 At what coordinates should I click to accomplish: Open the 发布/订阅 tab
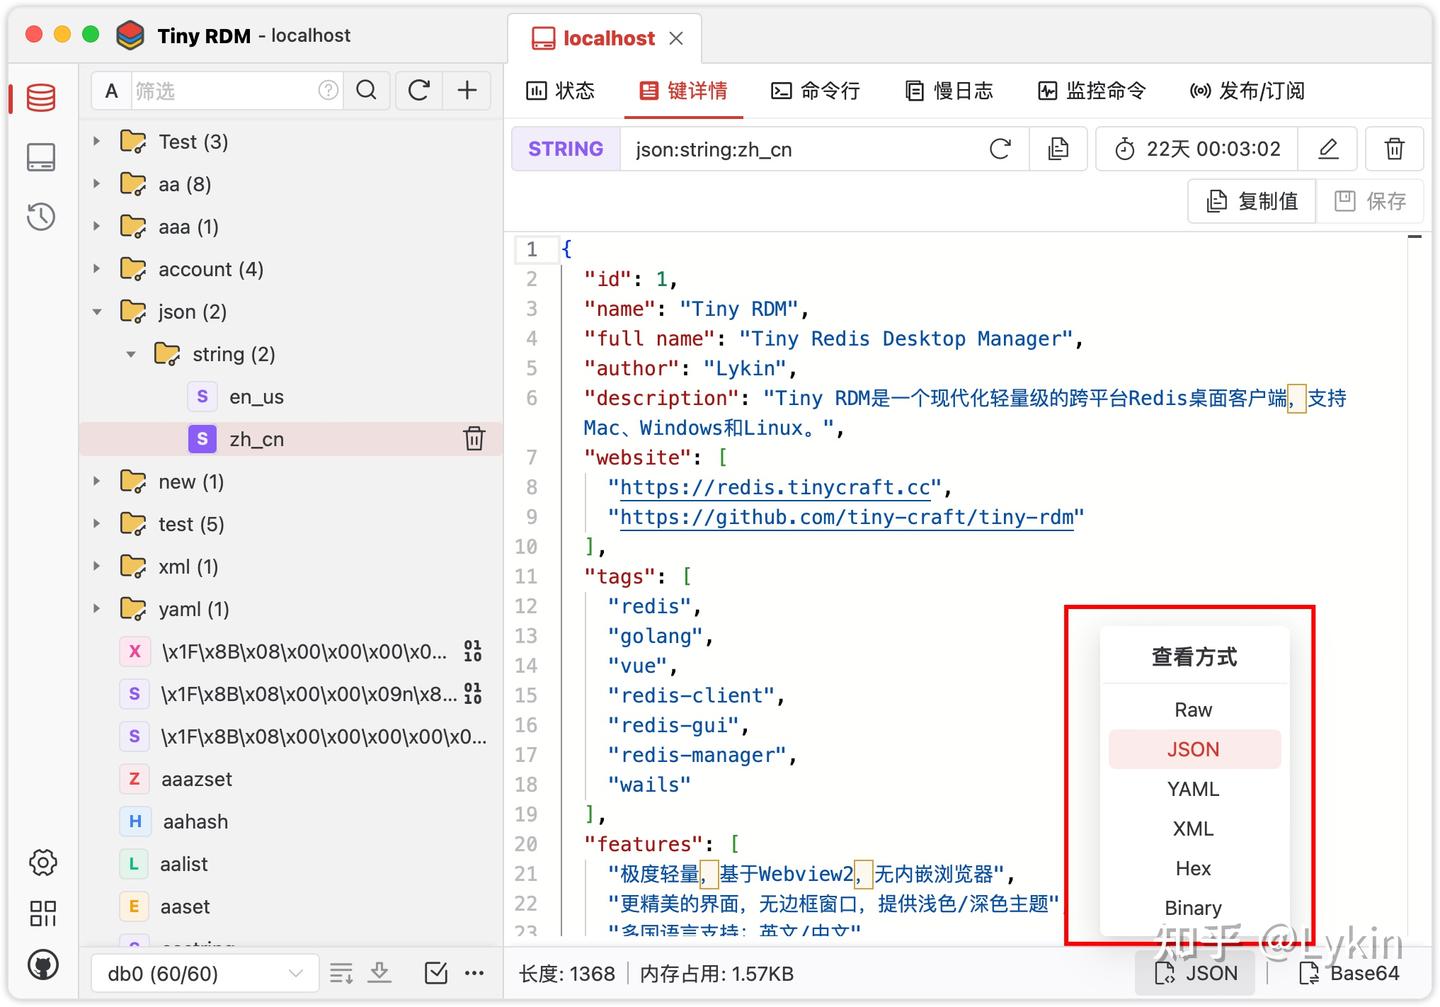[x=1247, y=91]
